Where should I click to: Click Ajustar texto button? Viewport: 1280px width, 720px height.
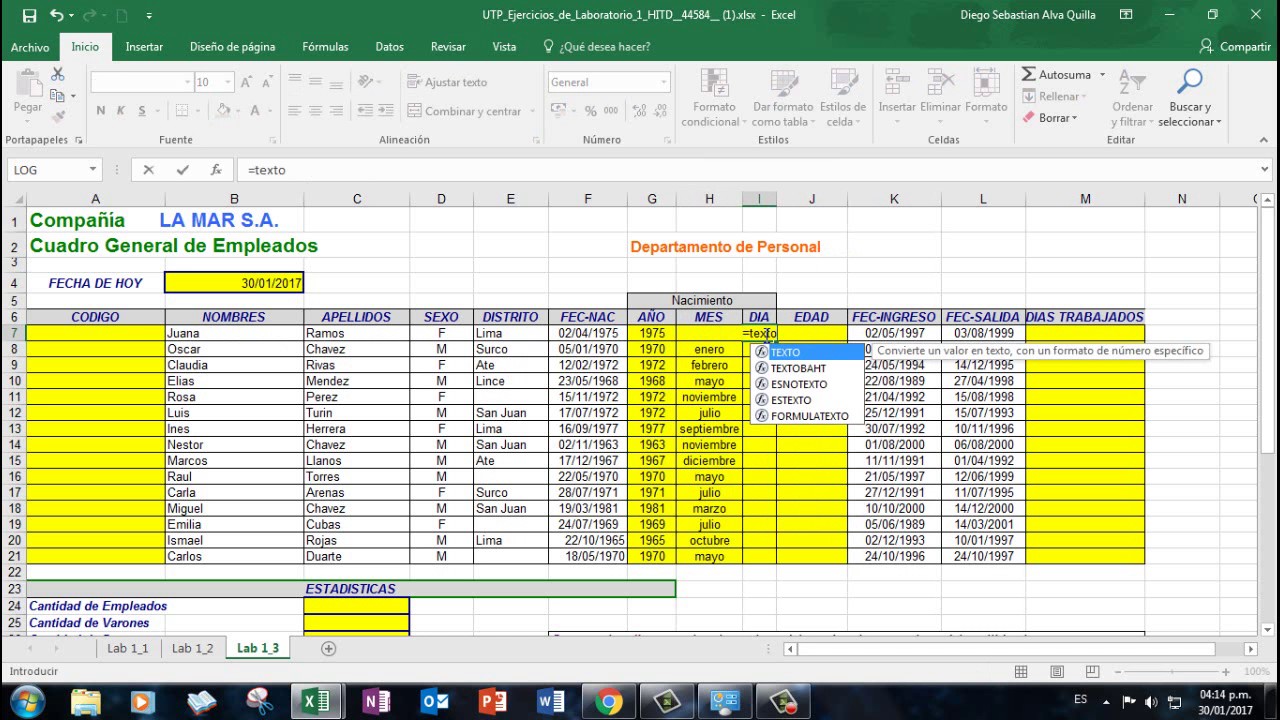pyautogui.click(x=447, y=82)
